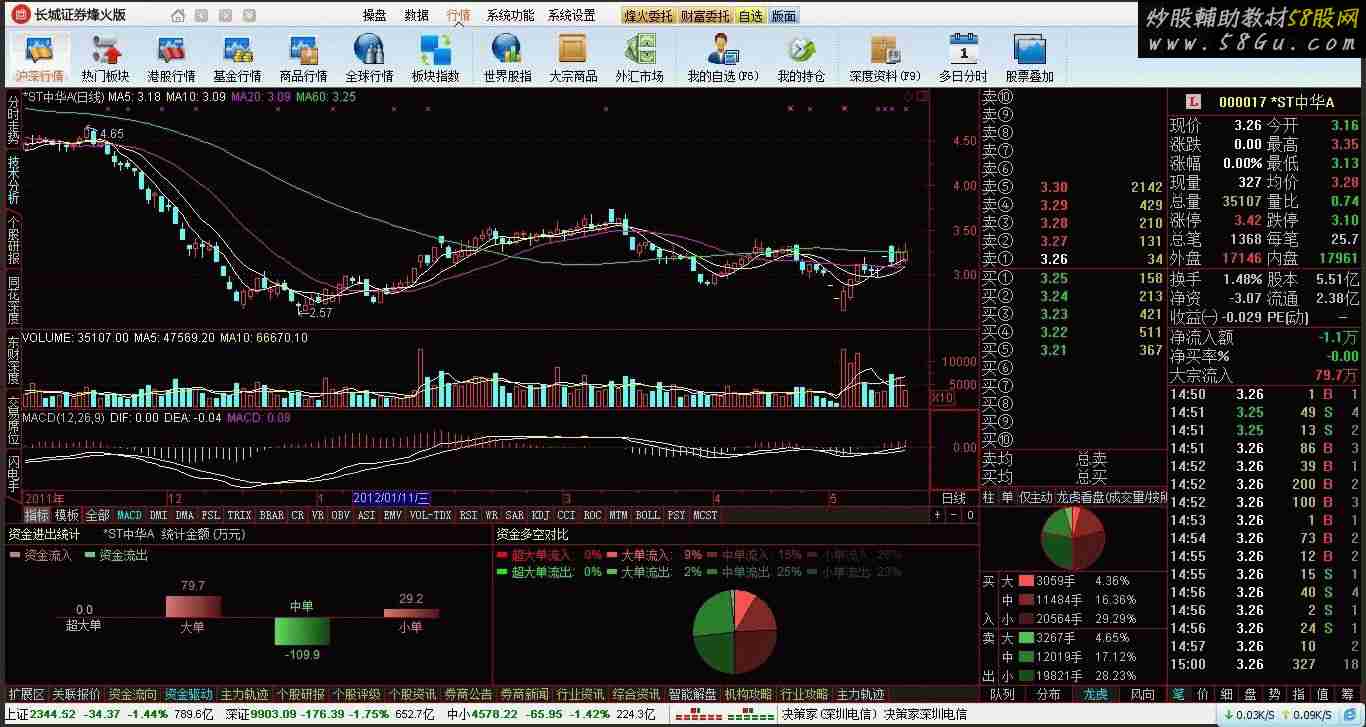The width and height of the screenshot is (1366, 727).
Task: Switch to 龙虎 tab at bottom right
Action: click(x=1095, y=694)
